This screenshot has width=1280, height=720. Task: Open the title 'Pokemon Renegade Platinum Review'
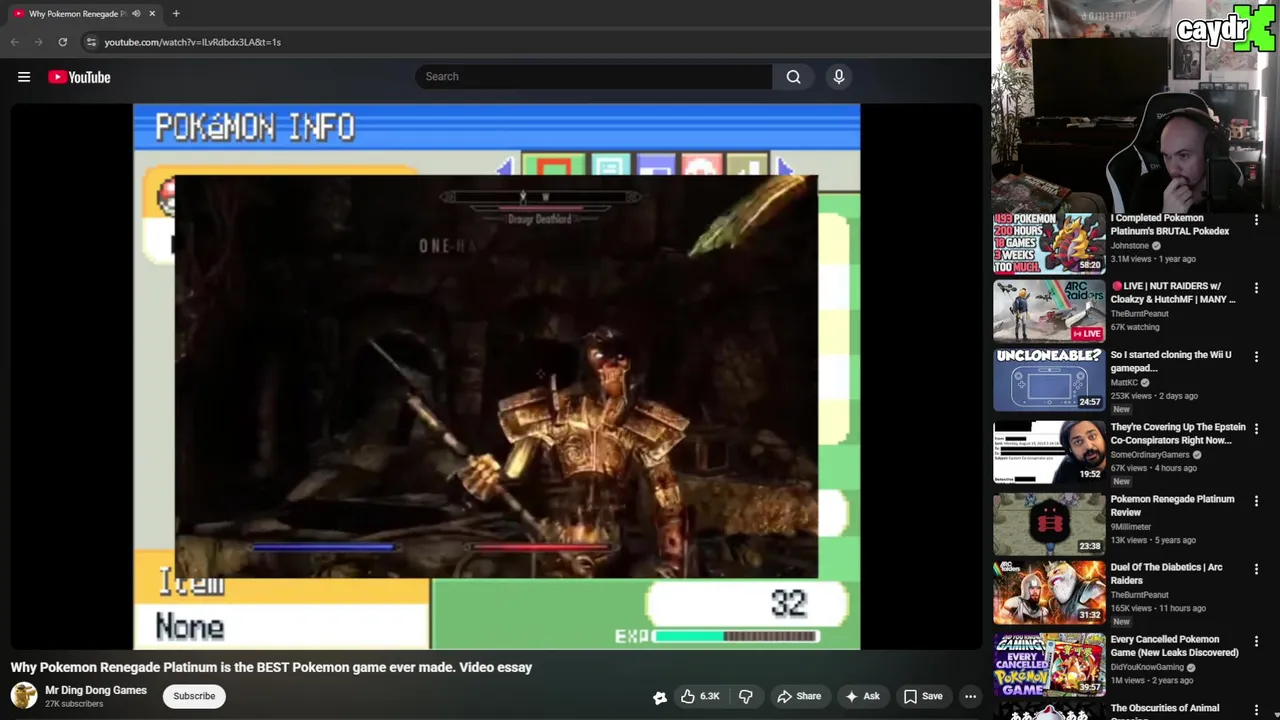click(x=1172, y=505)
